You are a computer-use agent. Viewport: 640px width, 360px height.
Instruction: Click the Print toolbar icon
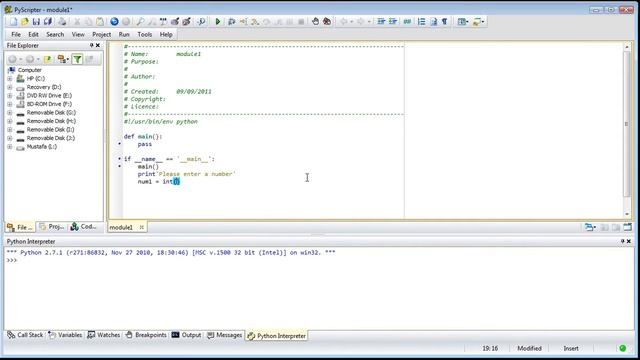(x=62, y=22)
